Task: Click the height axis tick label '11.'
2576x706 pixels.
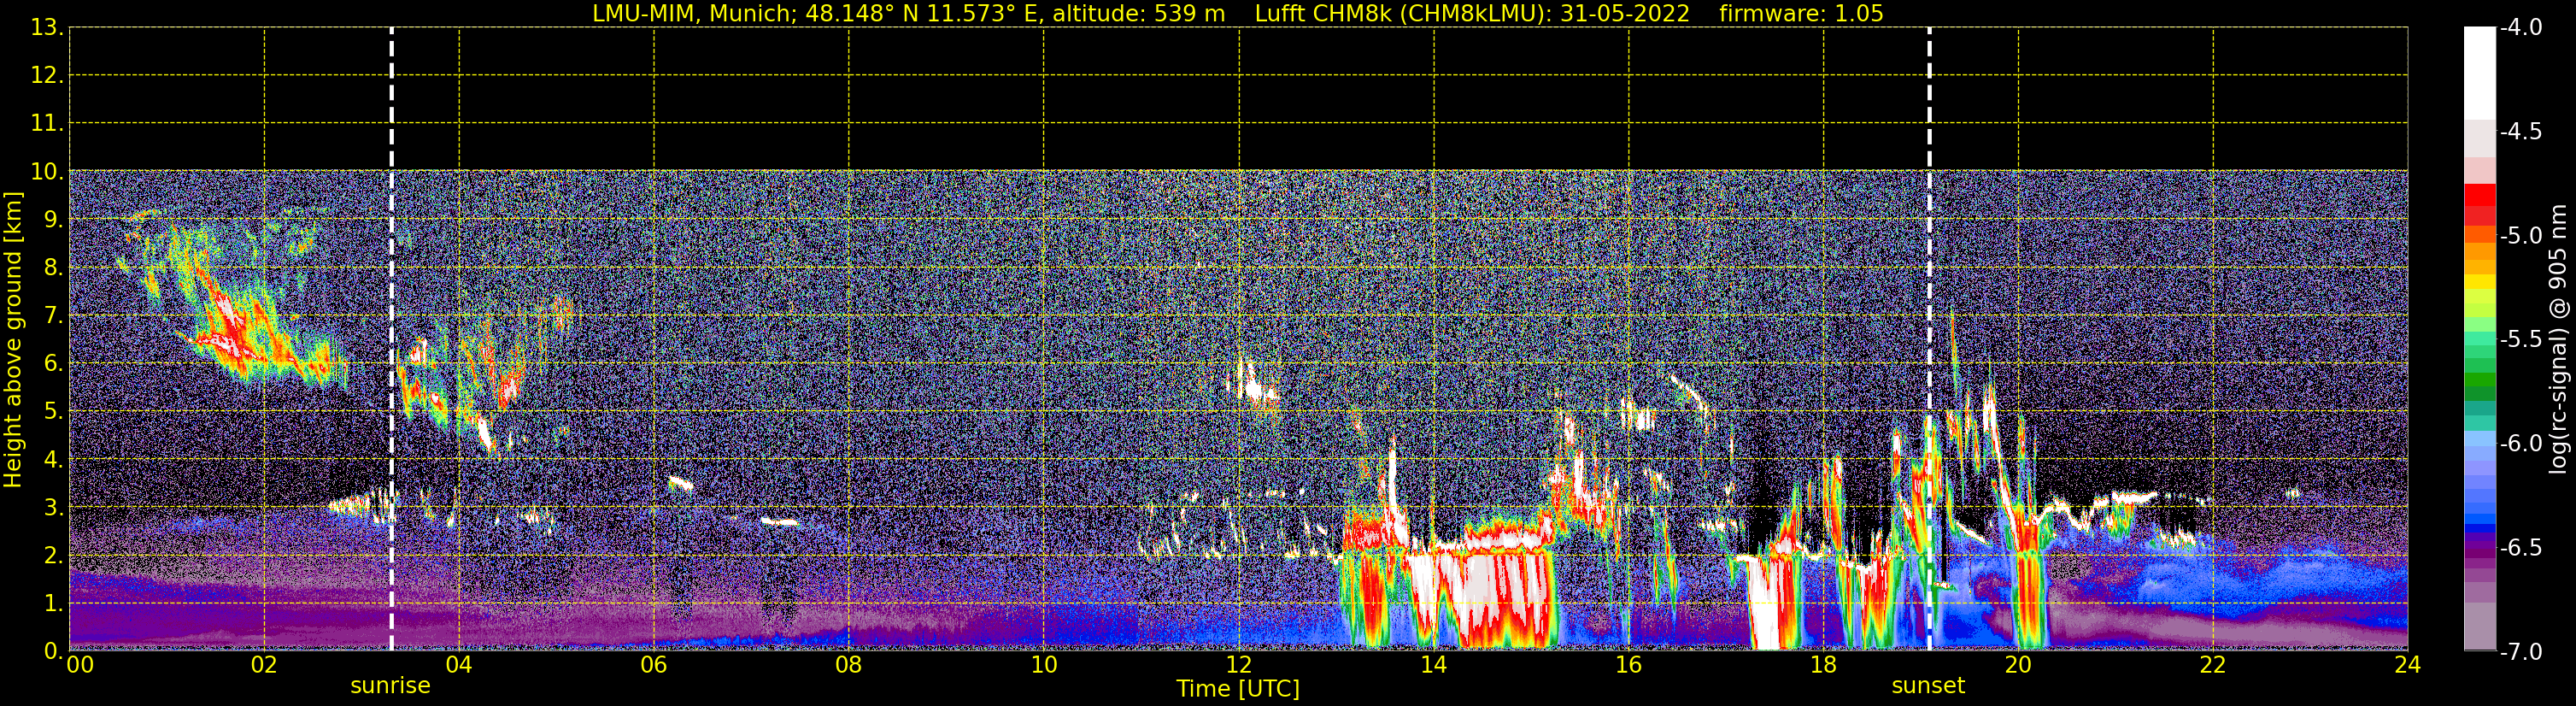Action: pos(47,124)
